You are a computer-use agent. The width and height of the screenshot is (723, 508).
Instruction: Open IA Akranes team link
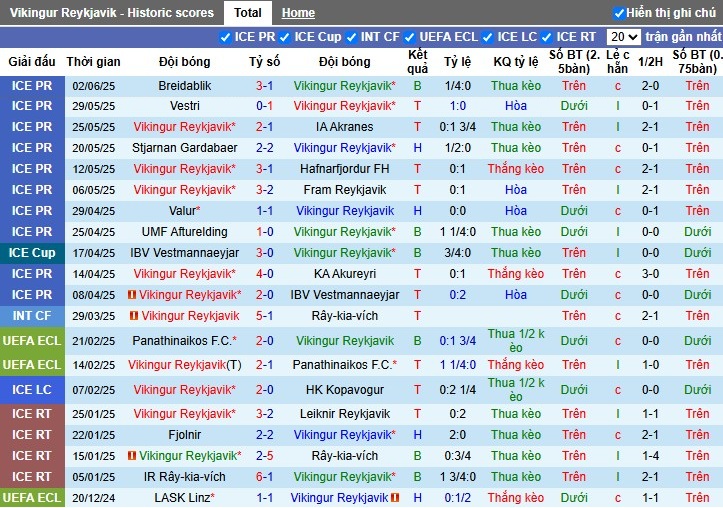tap(344, 127)
